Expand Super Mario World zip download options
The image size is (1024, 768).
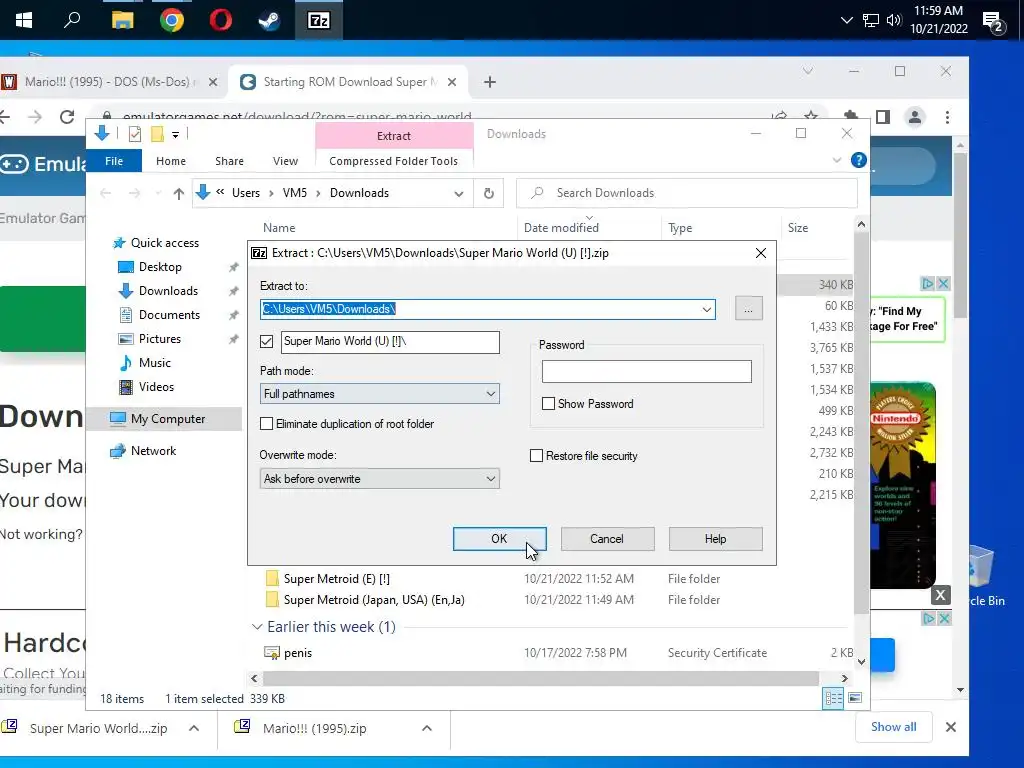pyautogui.click(x=194, y=728)
